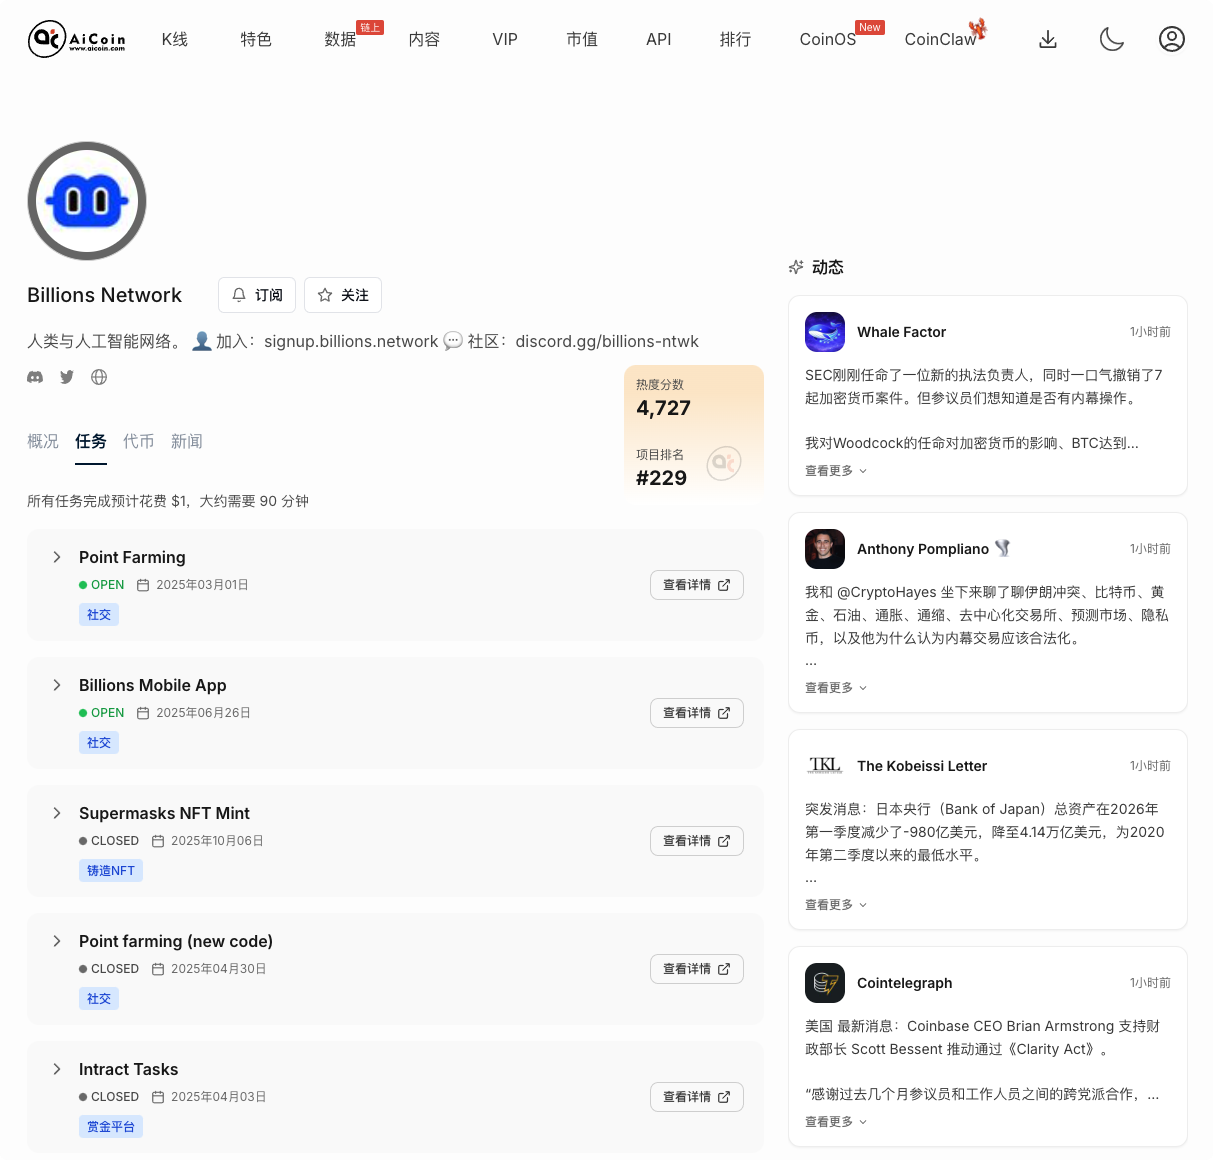This screenshot has height=1160, width=1213.
Task: Open the Discord icon under project description
Action: tap(35, 377)
